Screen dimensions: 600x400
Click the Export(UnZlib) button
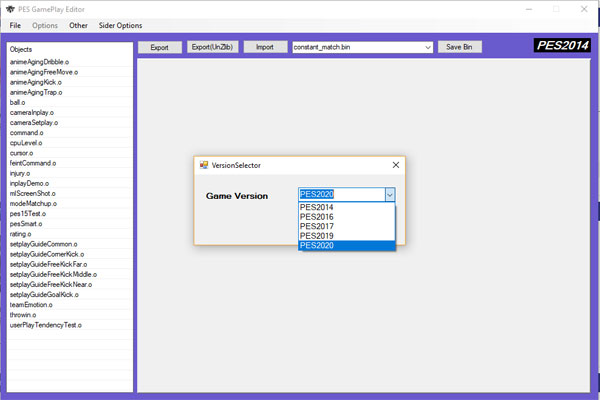[x=212, y=47]
